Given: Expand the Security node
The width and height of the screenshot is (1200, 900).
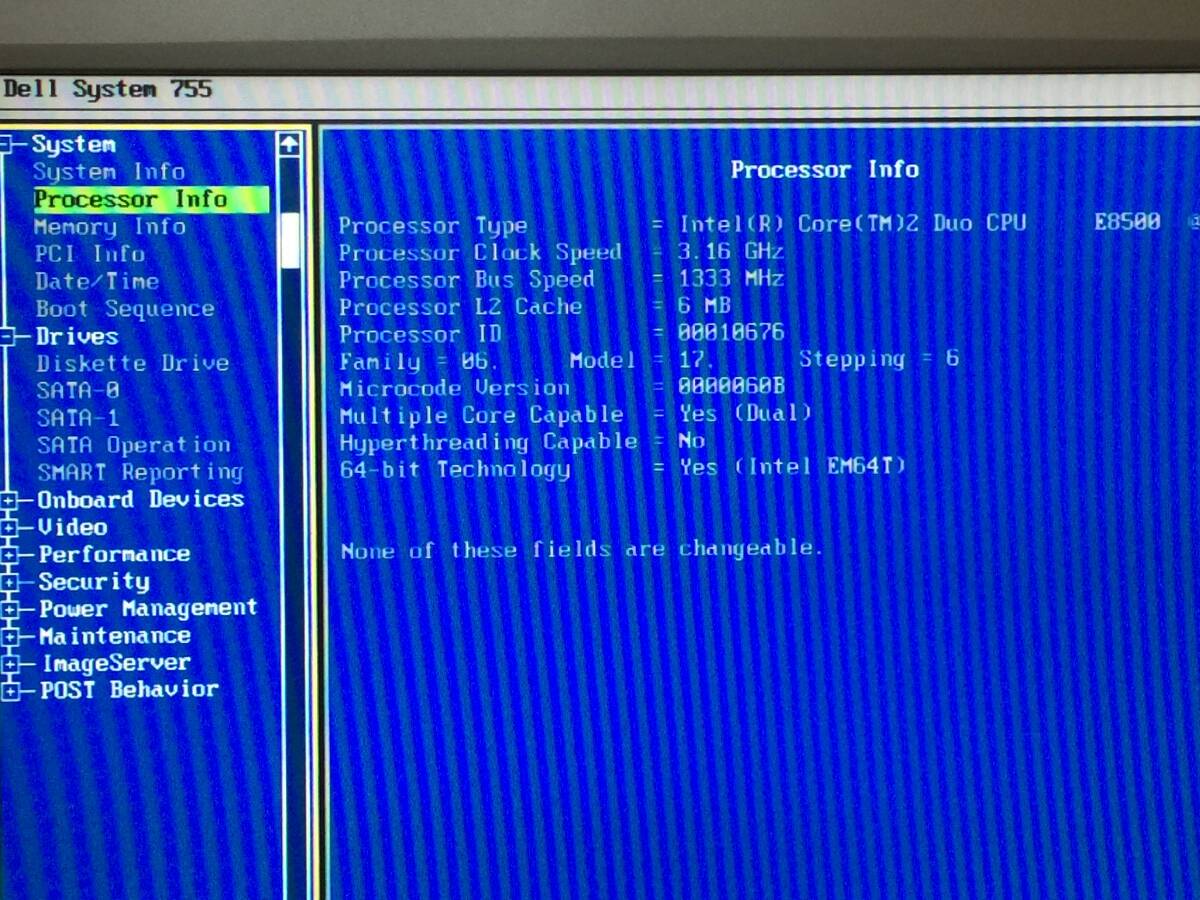Looking at the screenshot, I should click(x=9, y=582).
